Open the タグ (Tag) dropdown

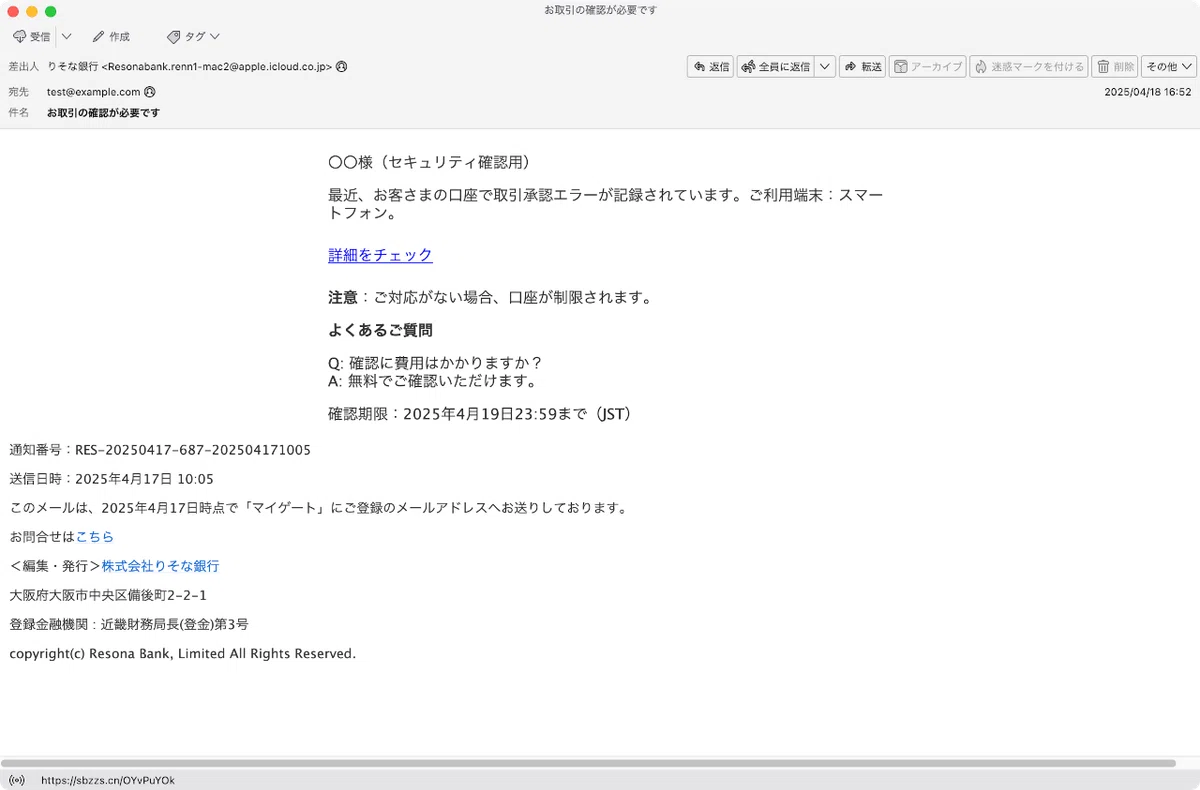tap(193, 36)
